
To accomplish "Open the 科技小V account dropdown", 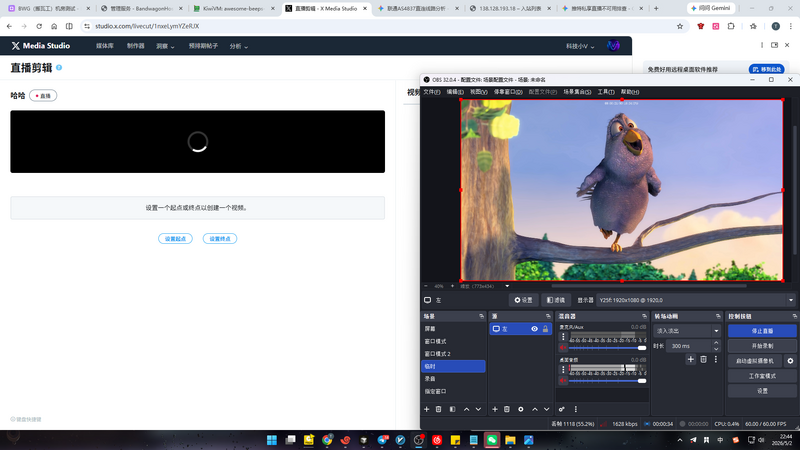I will click(580, 46).
